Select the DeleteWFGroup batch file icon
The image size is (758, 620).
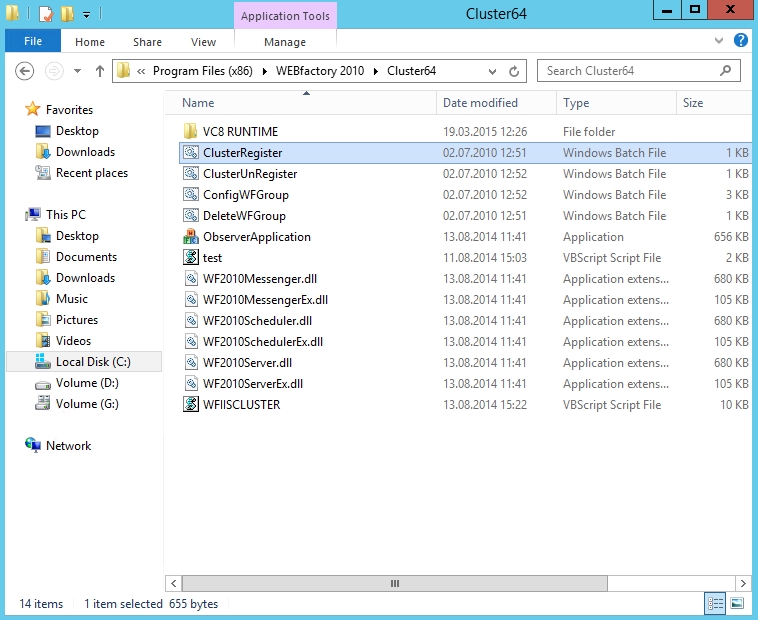tap(190, 216)
